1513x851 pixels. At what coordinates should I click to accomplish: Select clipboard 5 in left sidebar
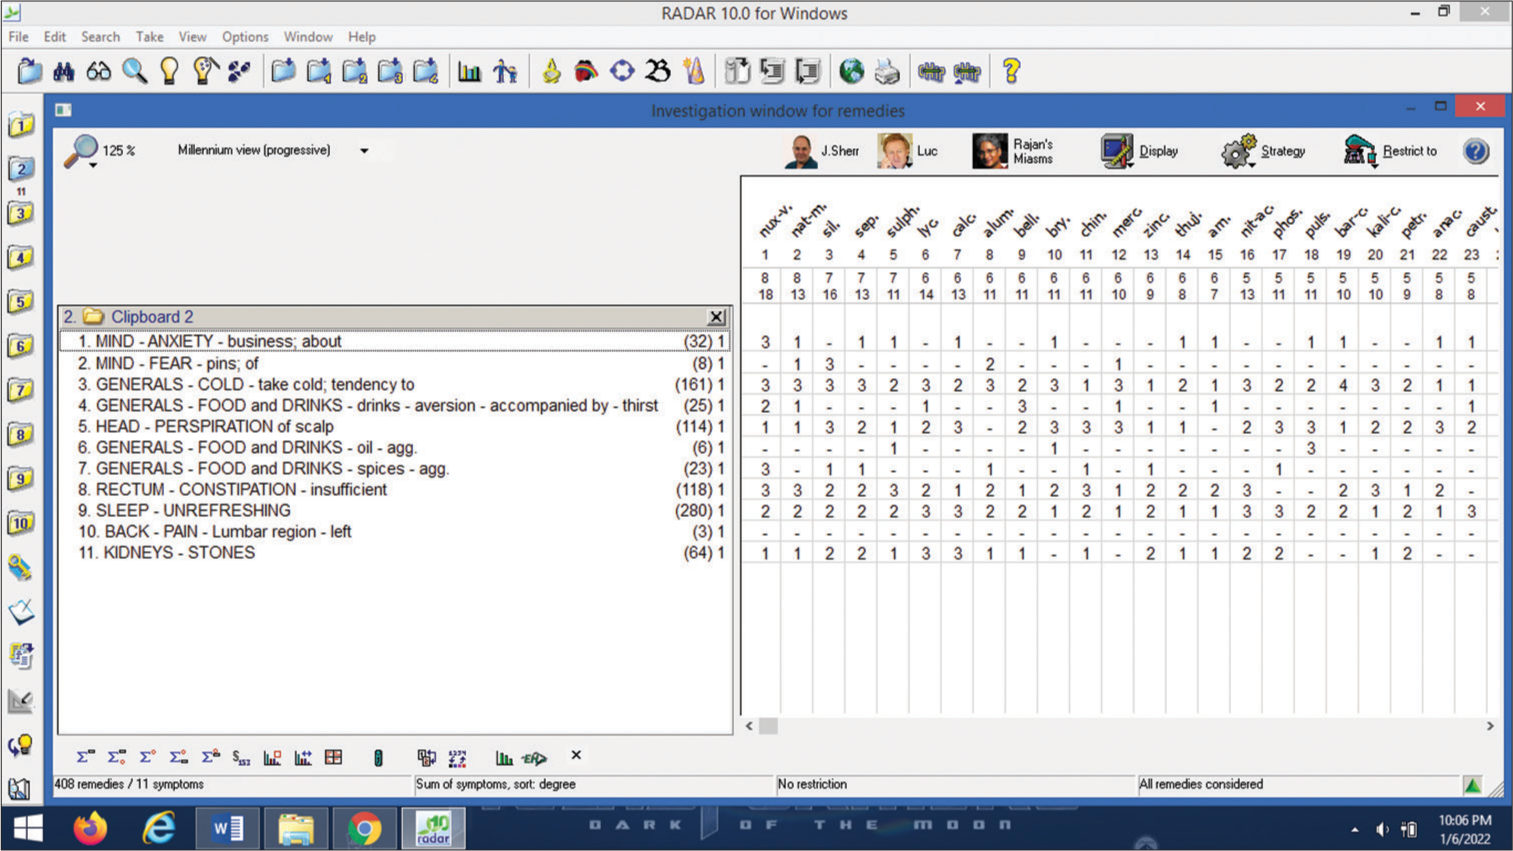click(21, 301)
